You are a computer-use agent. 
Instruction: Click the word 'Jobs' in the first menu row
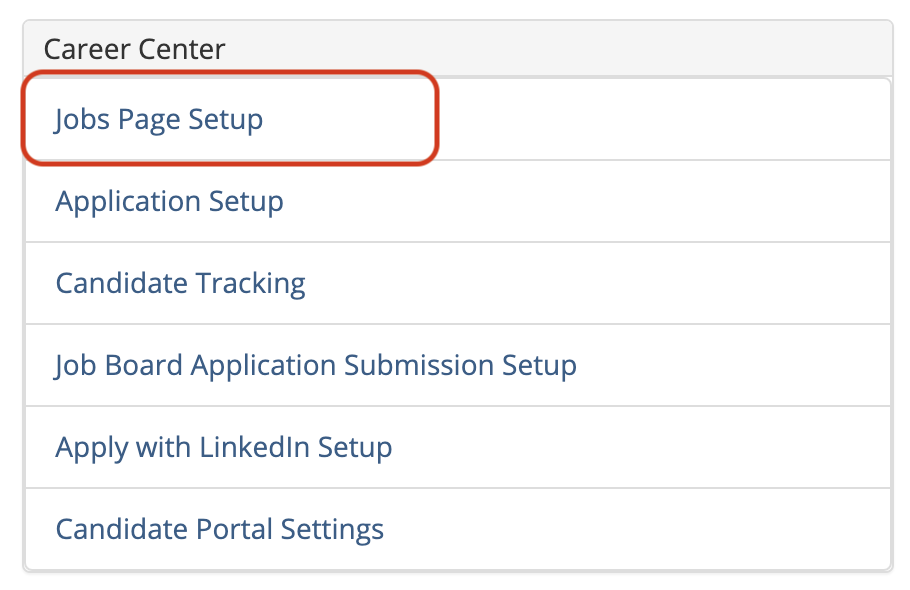[82, 119]
